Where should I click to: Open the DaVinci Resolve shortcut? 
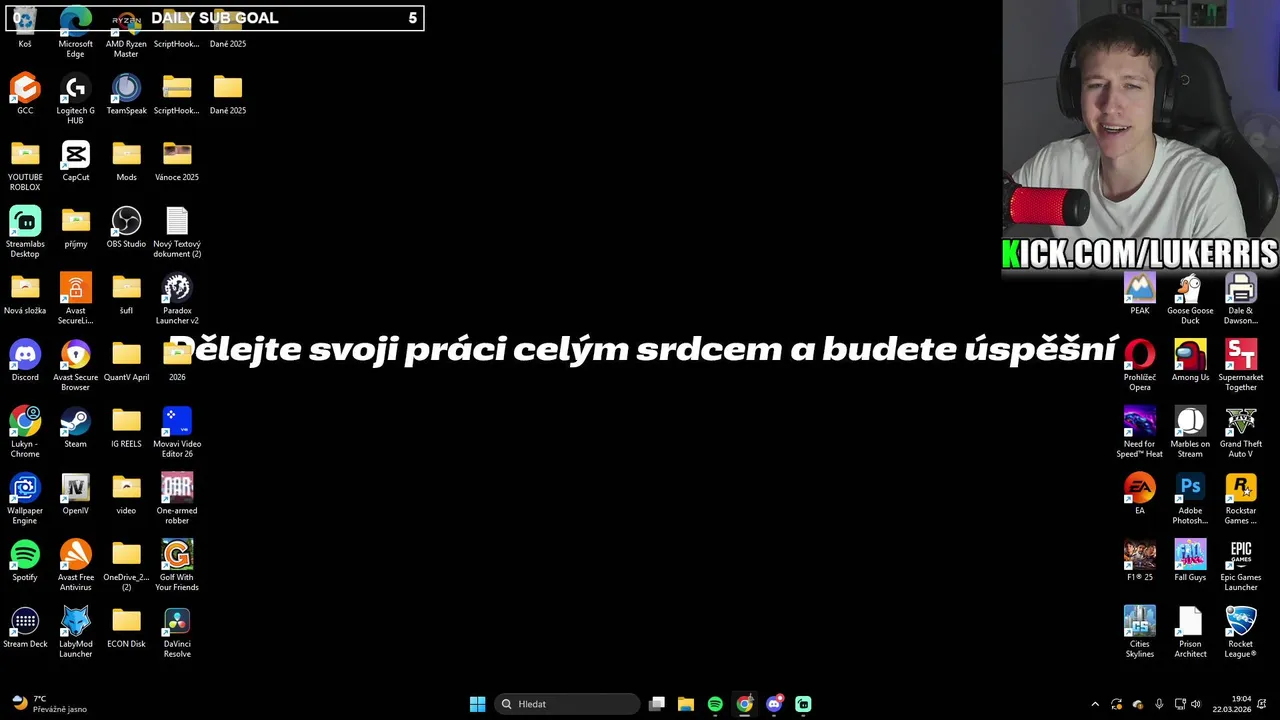pyautogui.click(x=177, y=632)
